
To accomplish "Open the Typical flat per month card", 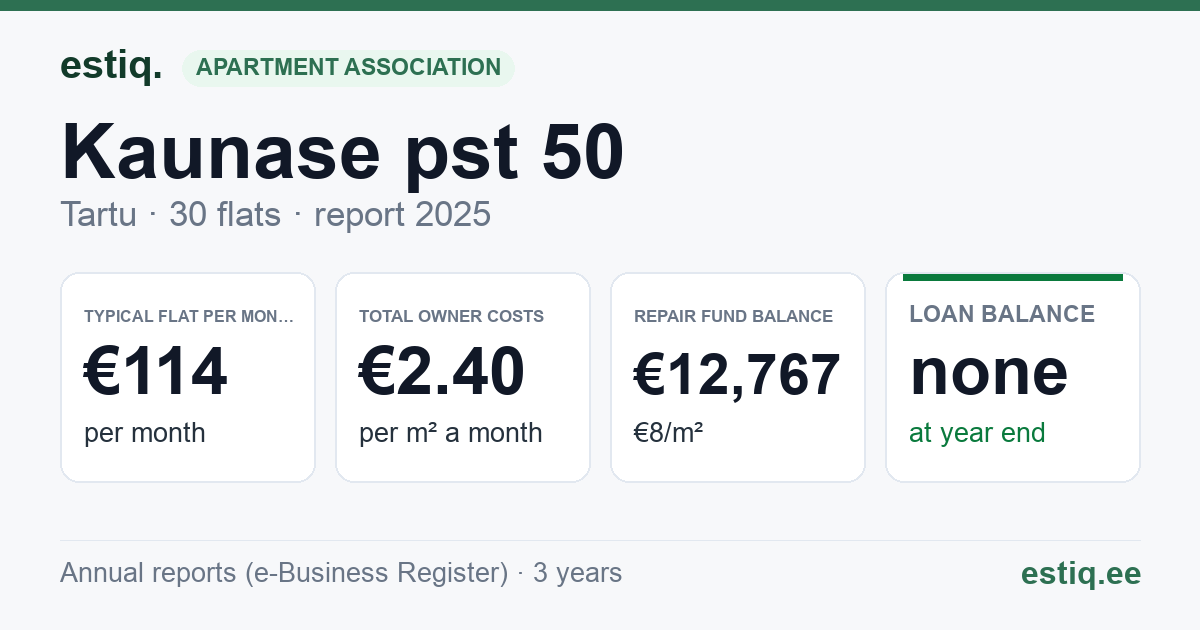I will coord(188,377).
